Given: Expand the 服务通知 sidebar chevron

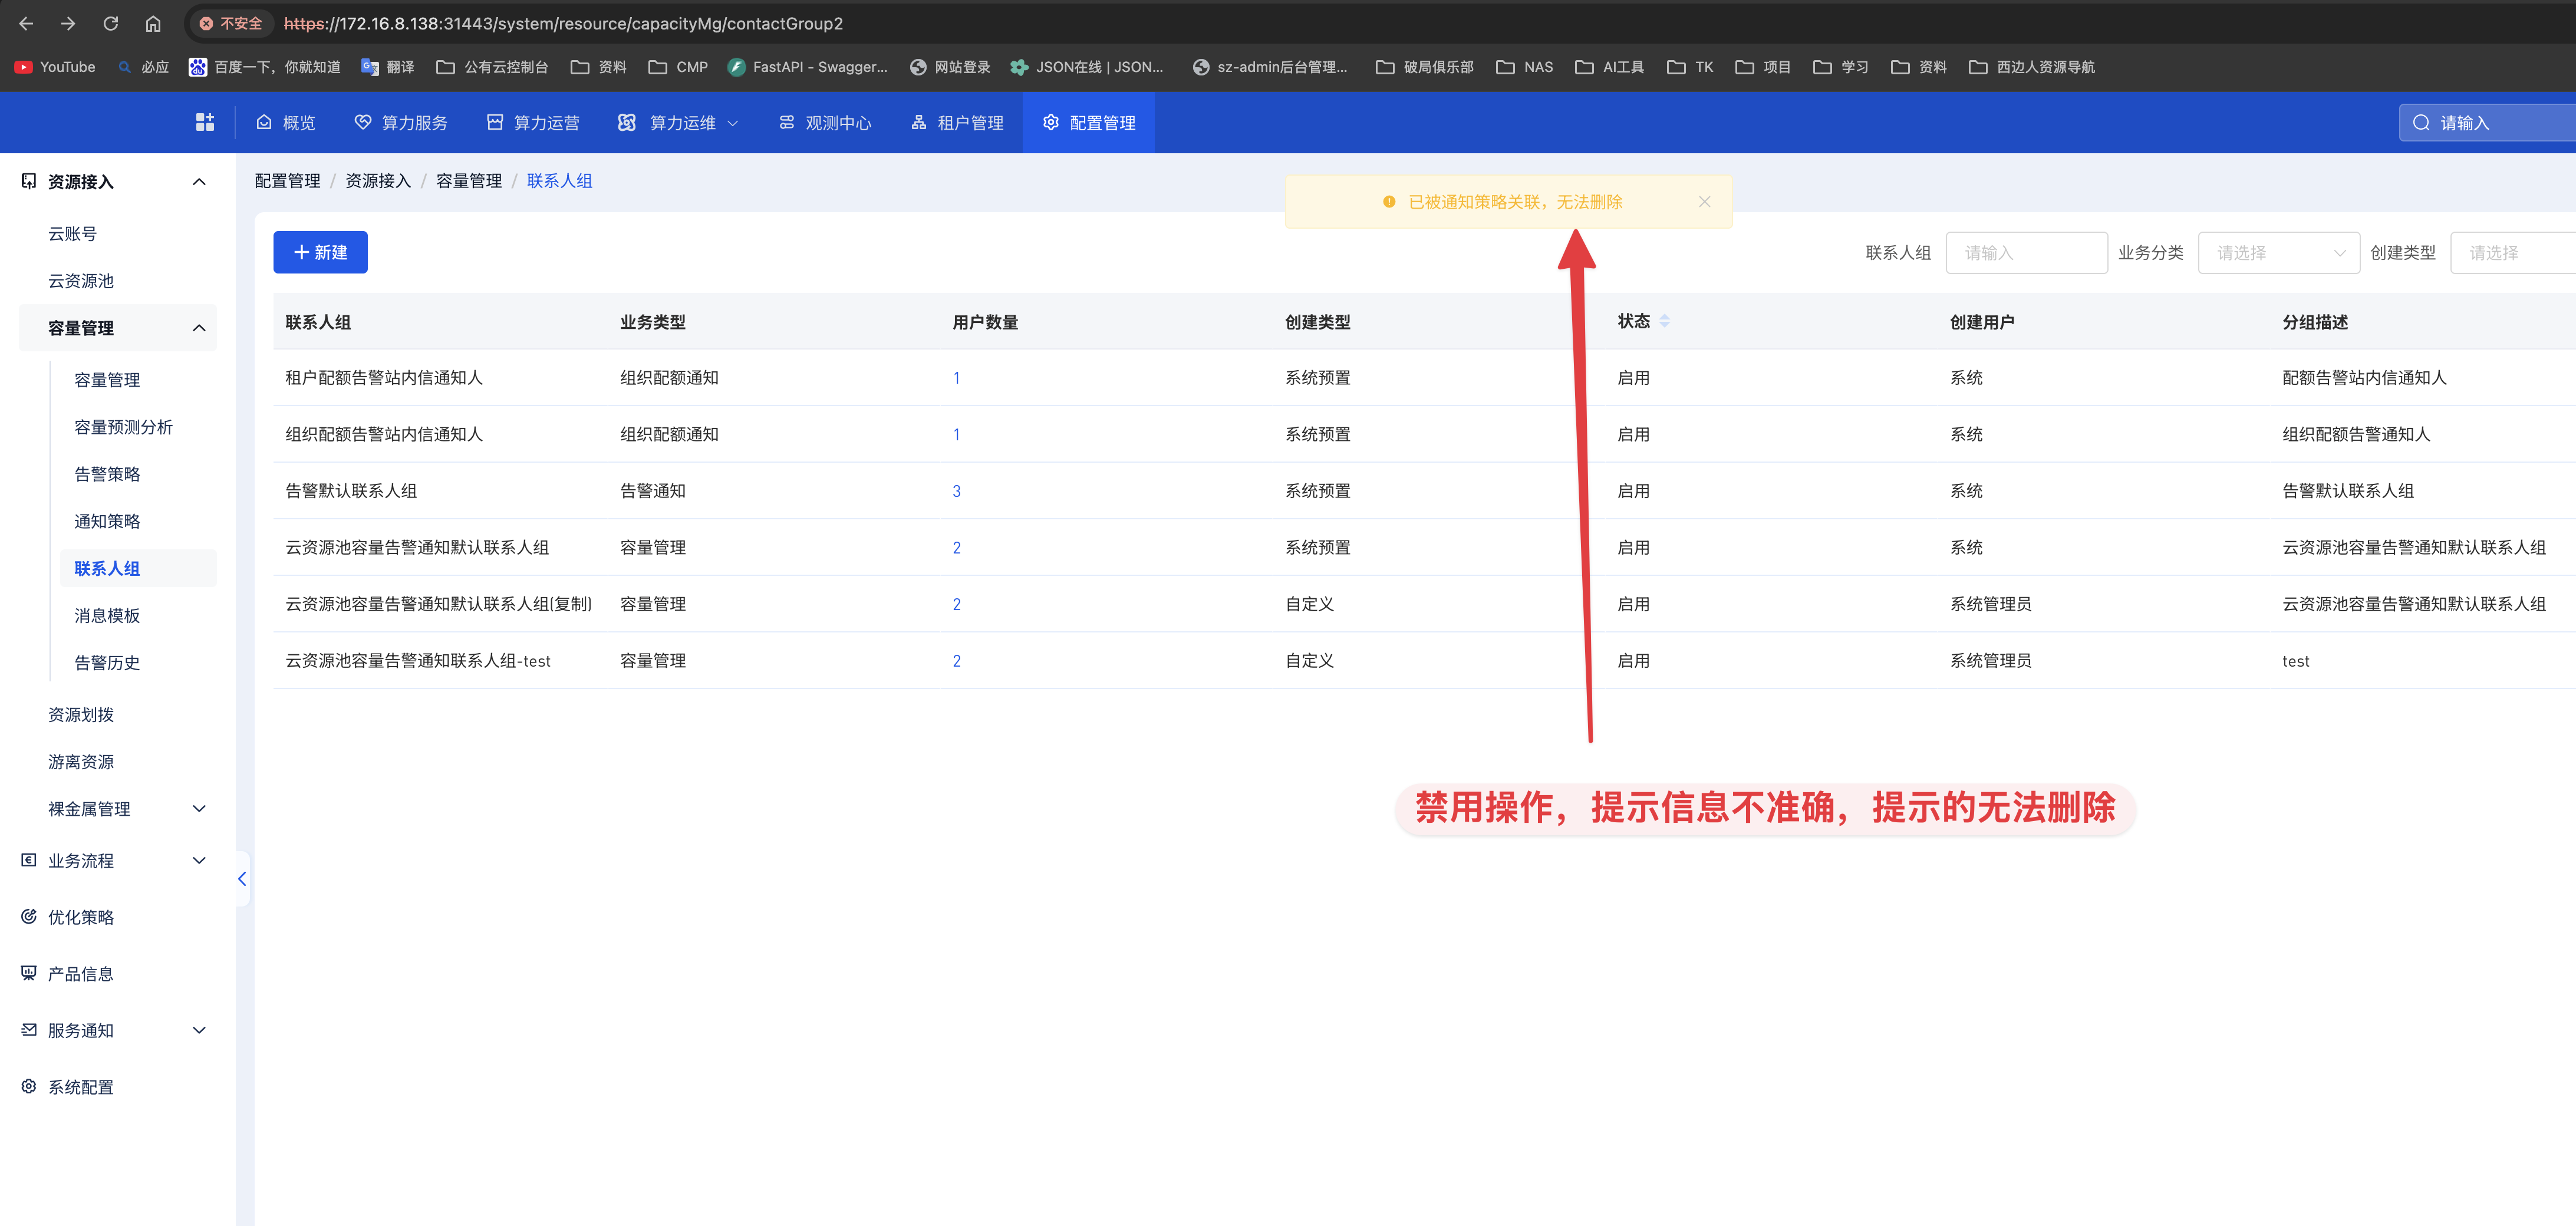Looking at the screenshot, I should 199,1030.
